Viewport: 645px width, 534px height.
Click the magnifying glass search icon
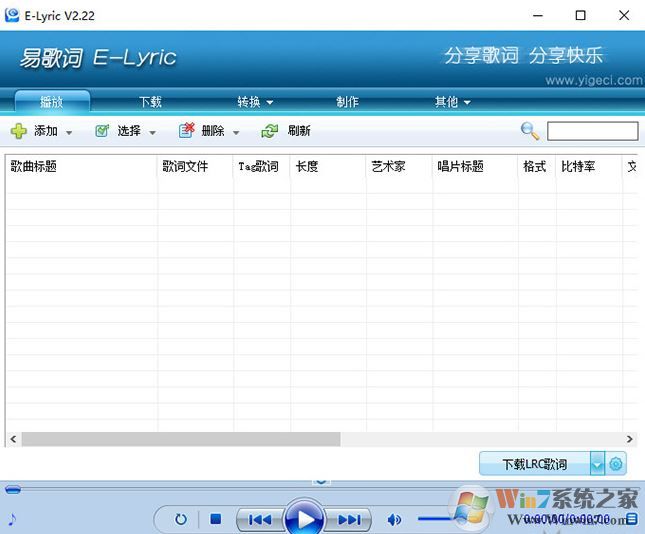point(530,131)
